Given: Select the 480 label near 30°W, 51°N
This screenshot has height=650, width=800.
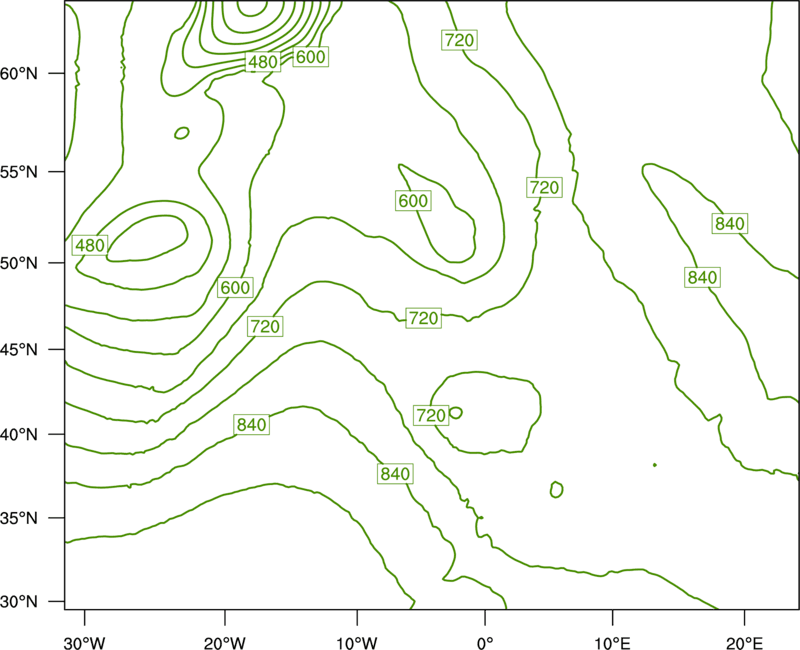Looking at the screenshot, I should (x=90, y=246).
